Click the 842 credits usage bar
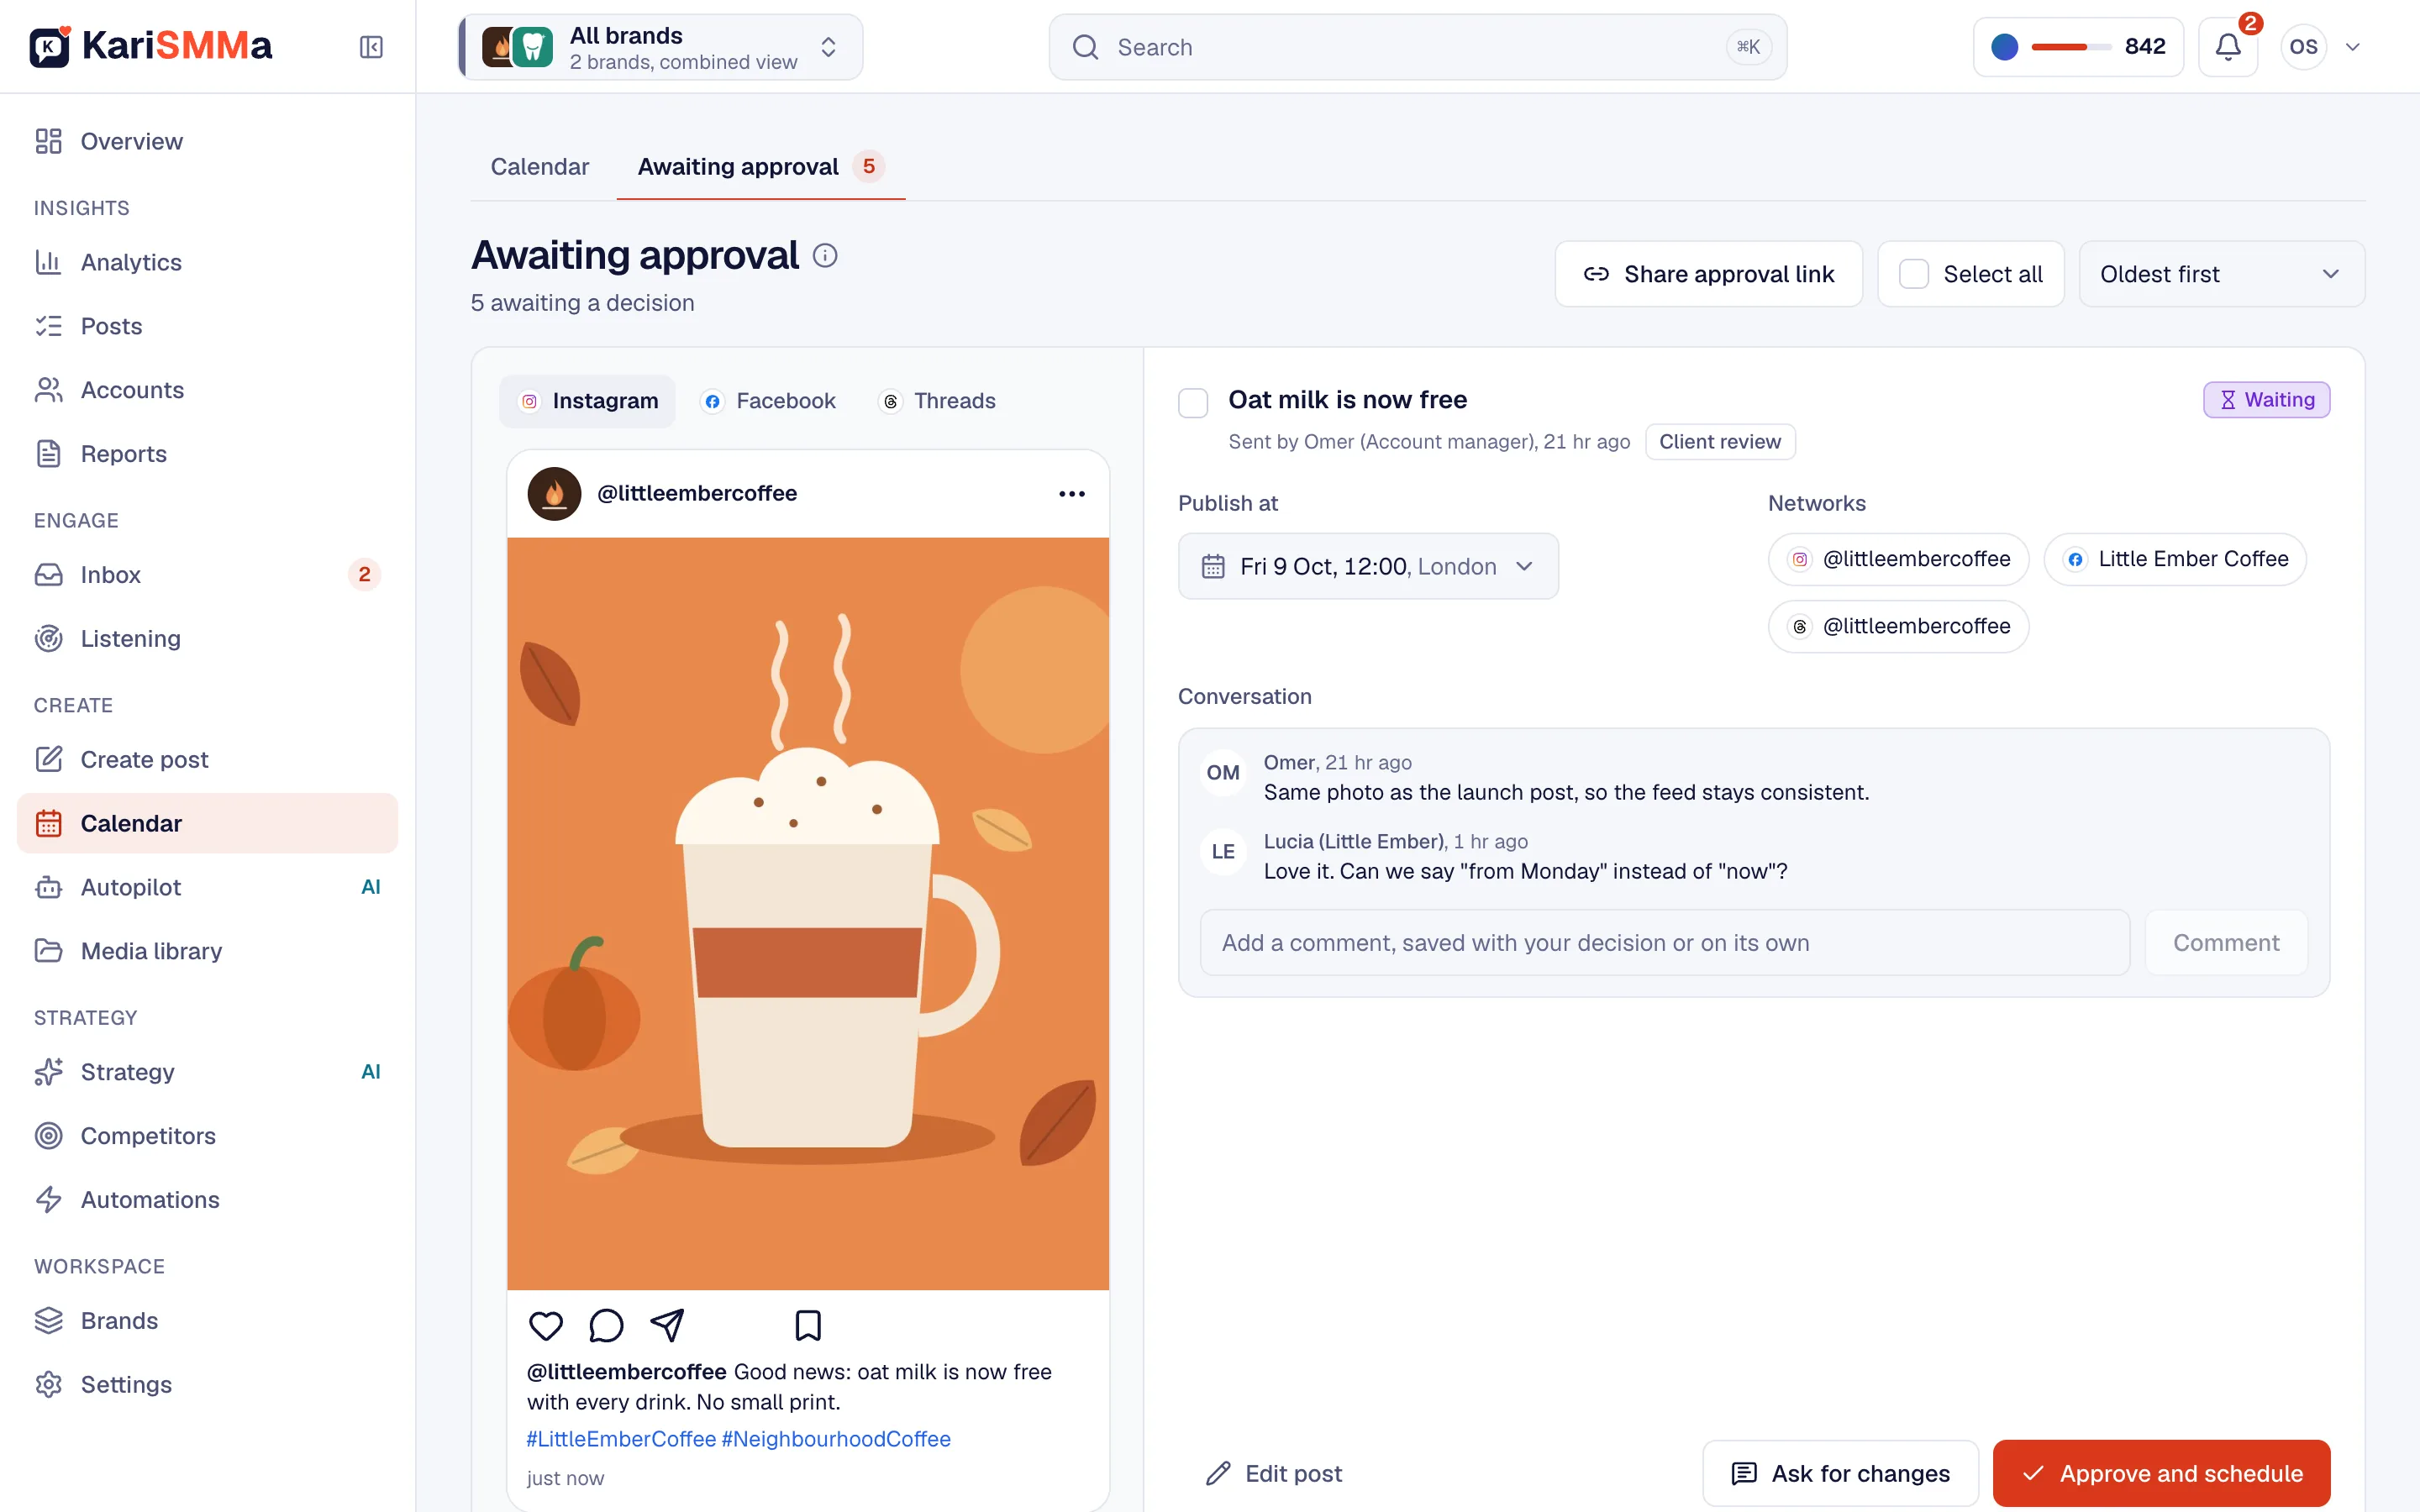2420x1512 pixels. (2078, 47)
